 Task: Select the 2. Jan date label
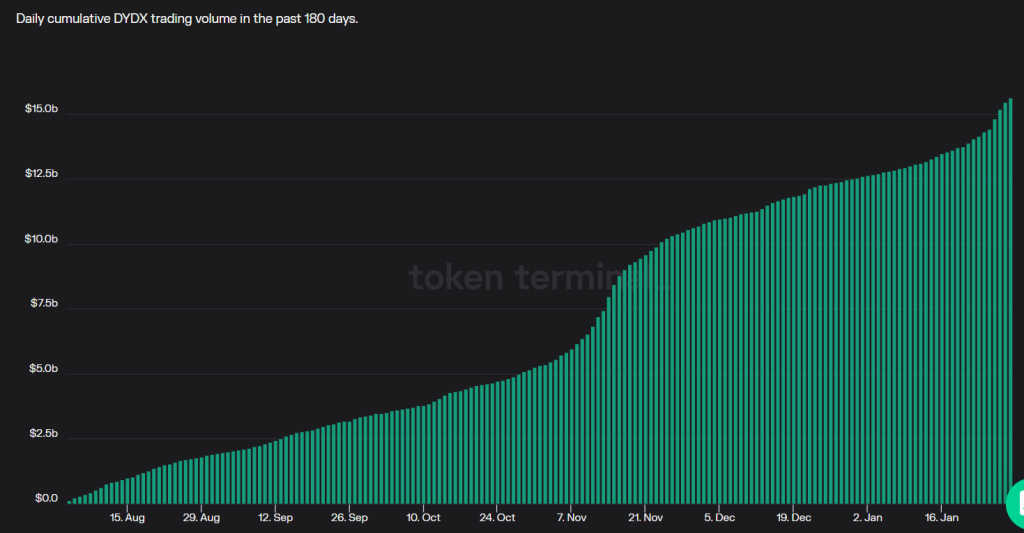coord(867,517)
